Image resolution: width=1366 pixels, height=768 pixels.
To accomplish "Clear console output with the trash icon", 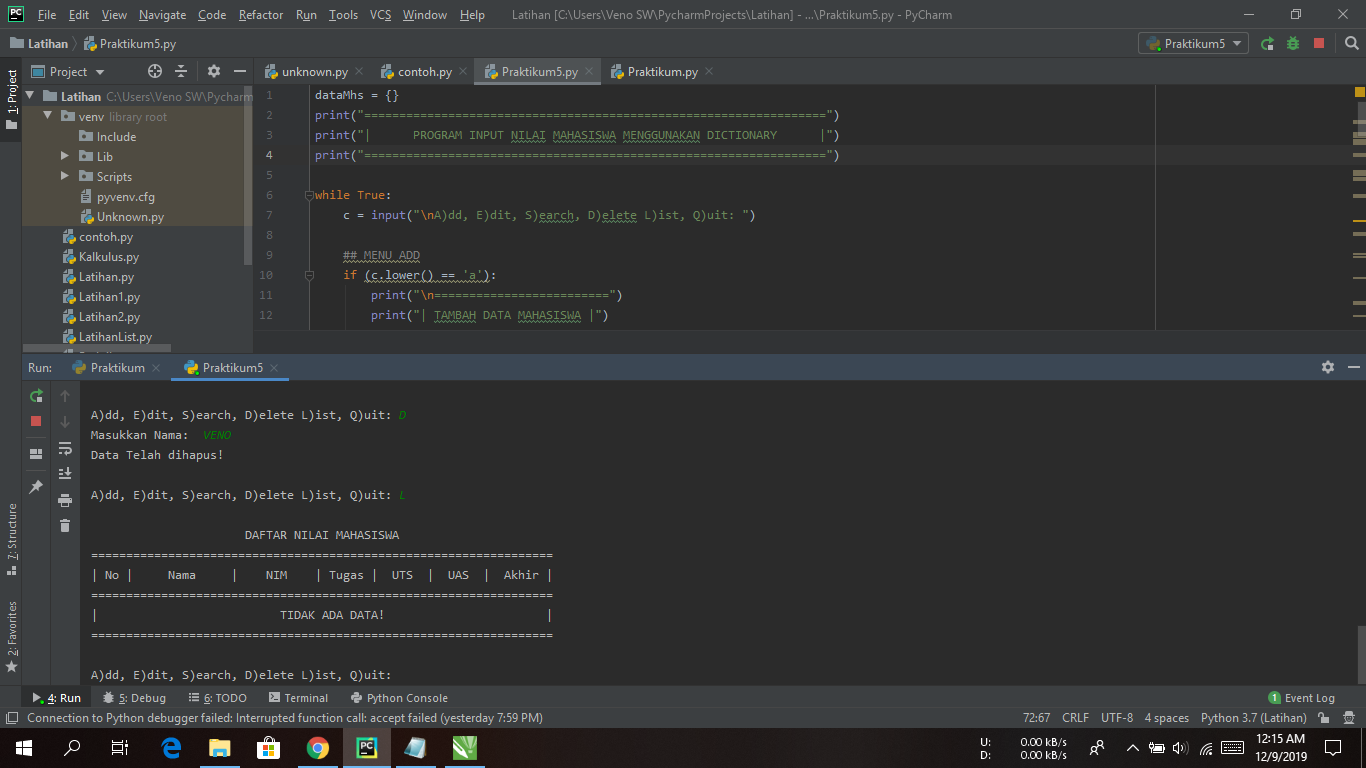I will tap(65, 525).
